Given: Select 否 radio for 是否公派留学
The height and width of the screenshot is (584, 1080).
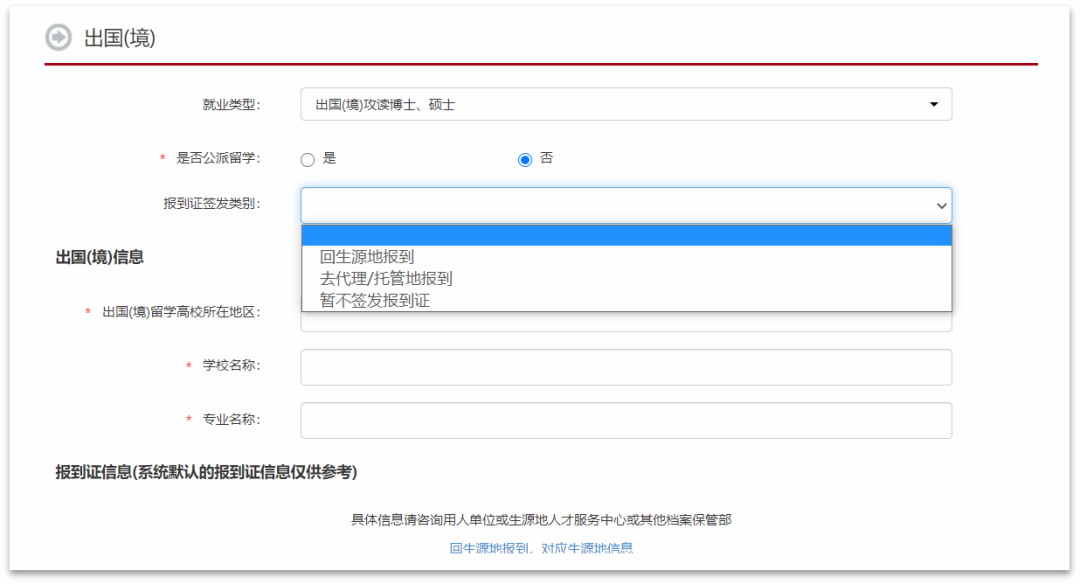Looking at the screenshot, I should click(x=525, y=160).
